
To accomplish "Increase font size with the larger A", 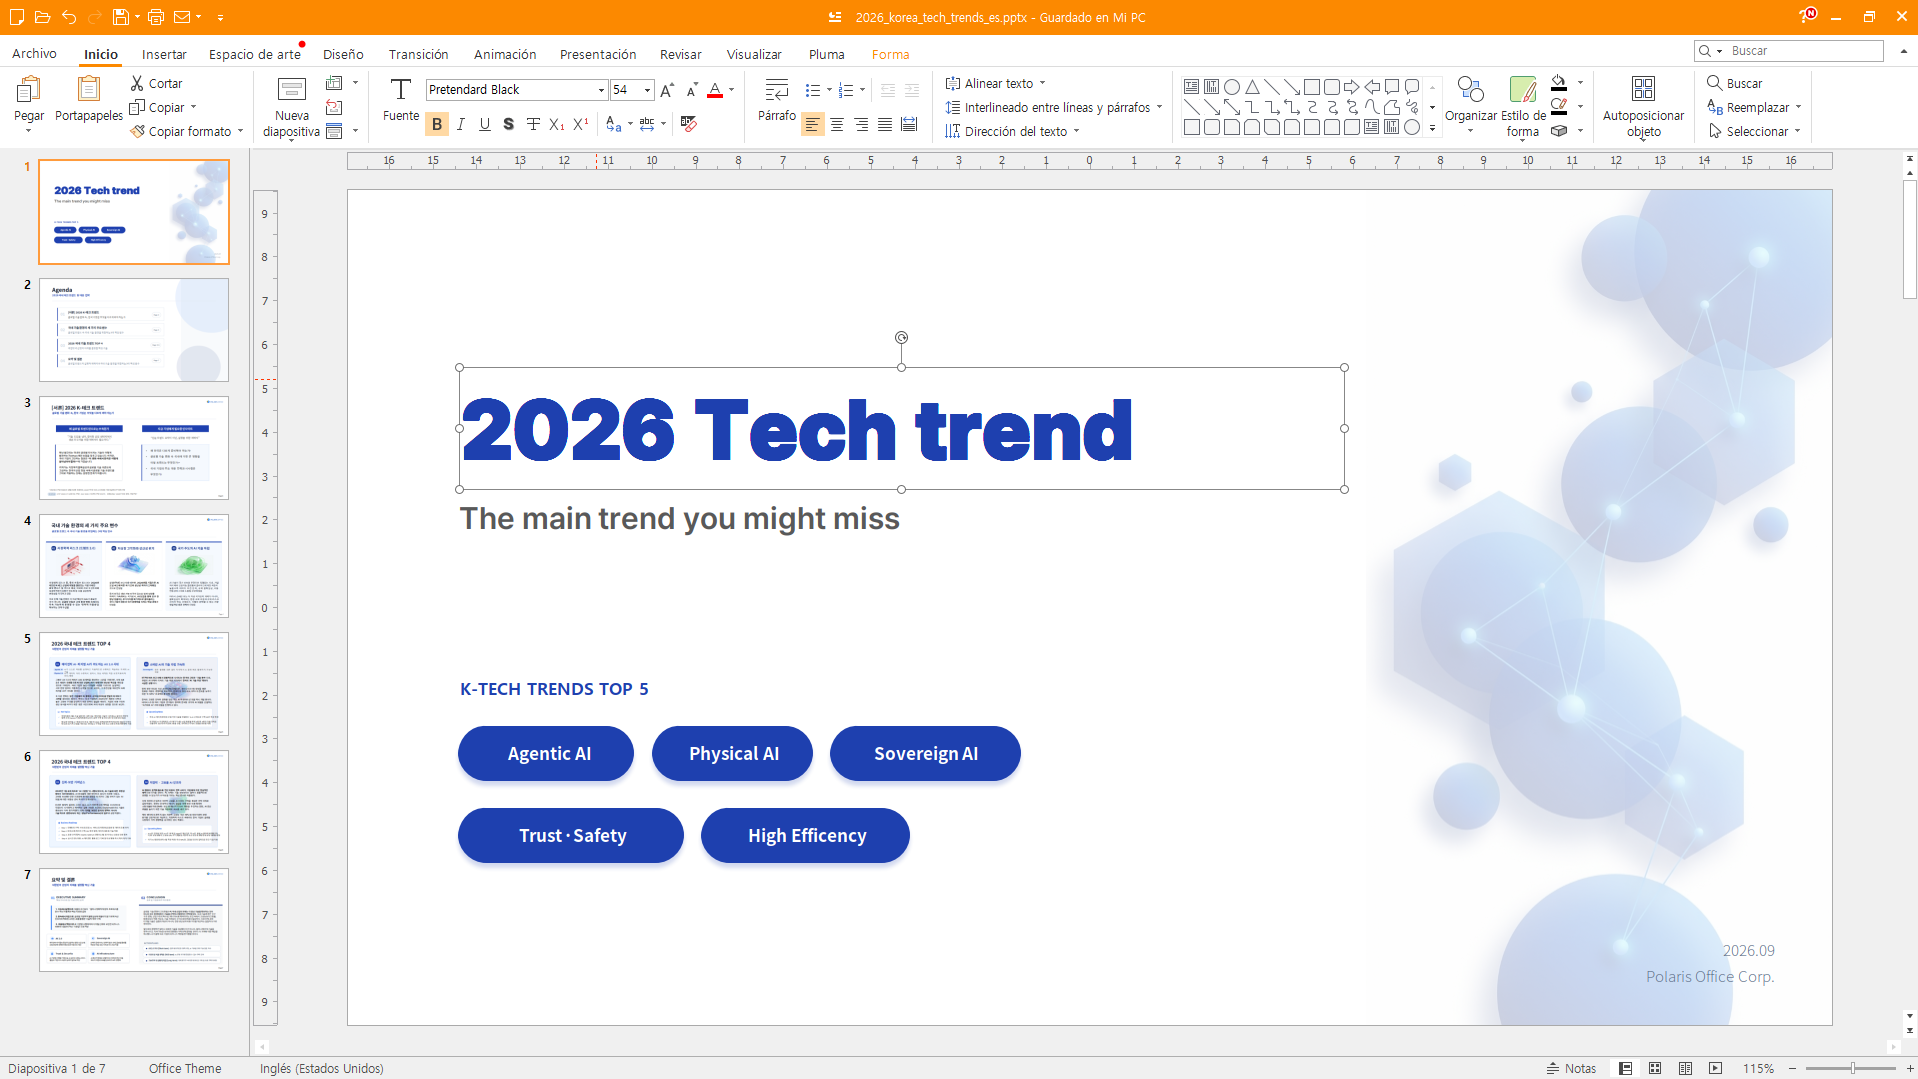I will click(x=668, y=90).
